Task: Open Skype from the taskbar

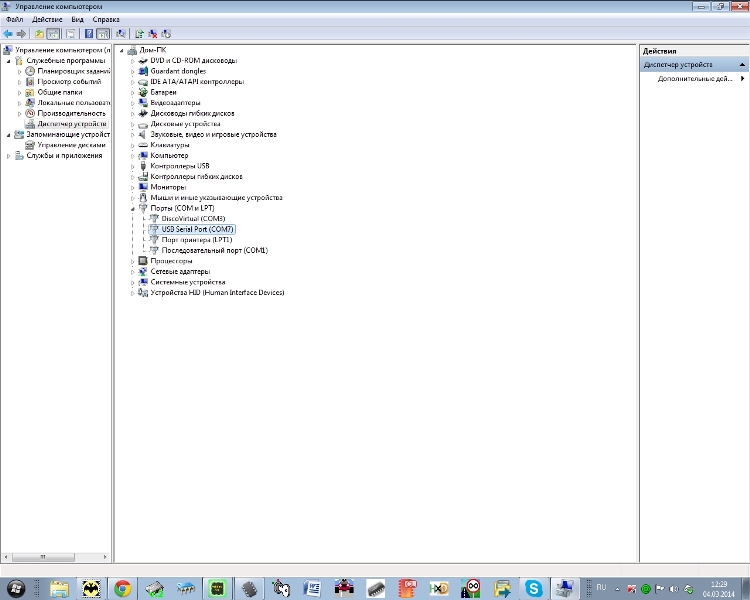Action: 534,588
